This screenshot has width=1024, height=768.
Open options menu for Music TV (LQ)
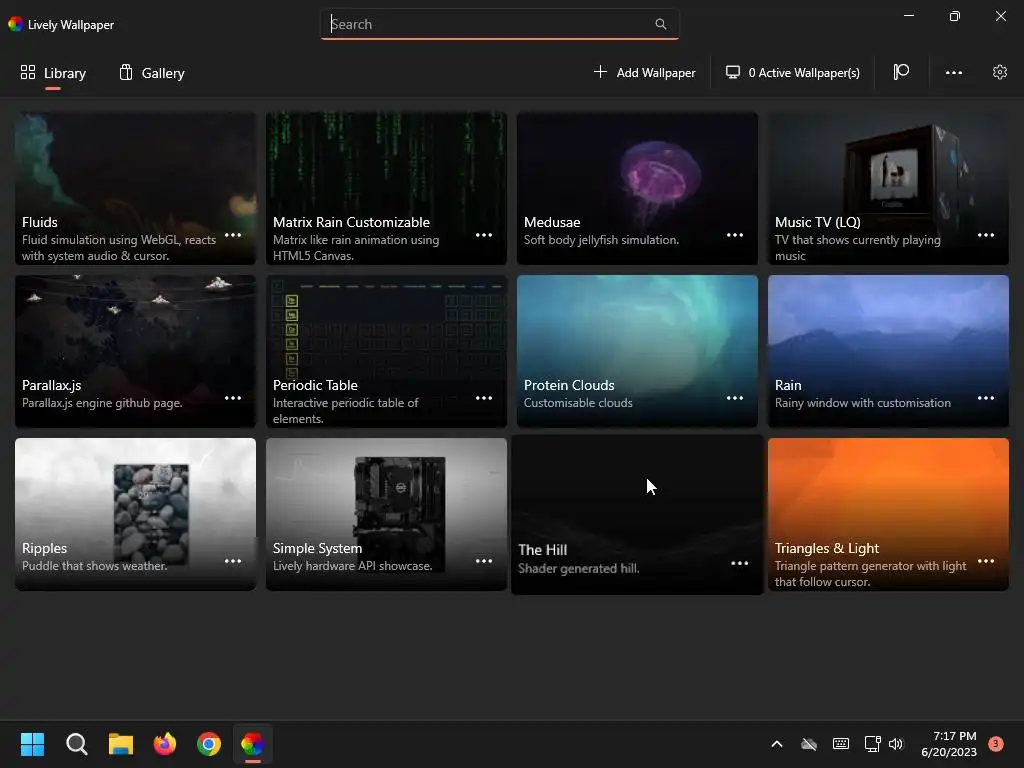985,235
